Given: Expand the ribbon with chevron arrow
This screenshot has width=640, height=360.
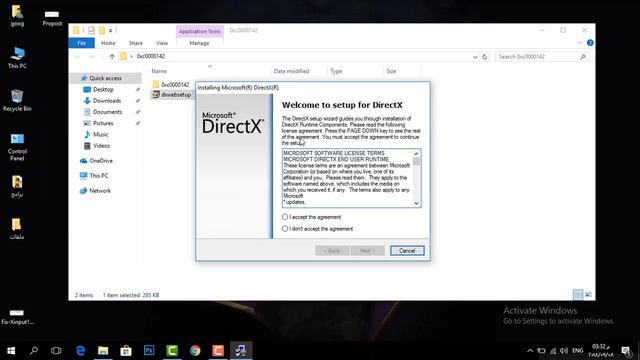Looking at the screenshot, I should [580, 42].
